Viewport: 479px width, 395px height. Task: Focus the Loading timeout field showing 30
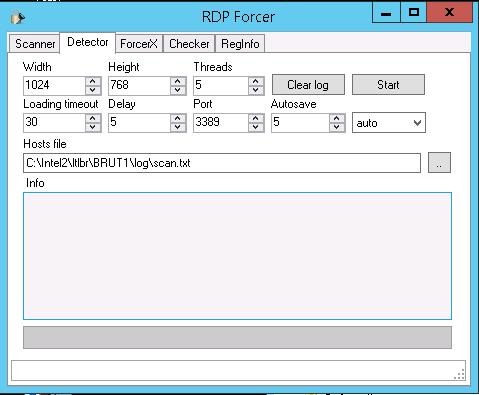(54, 122)
